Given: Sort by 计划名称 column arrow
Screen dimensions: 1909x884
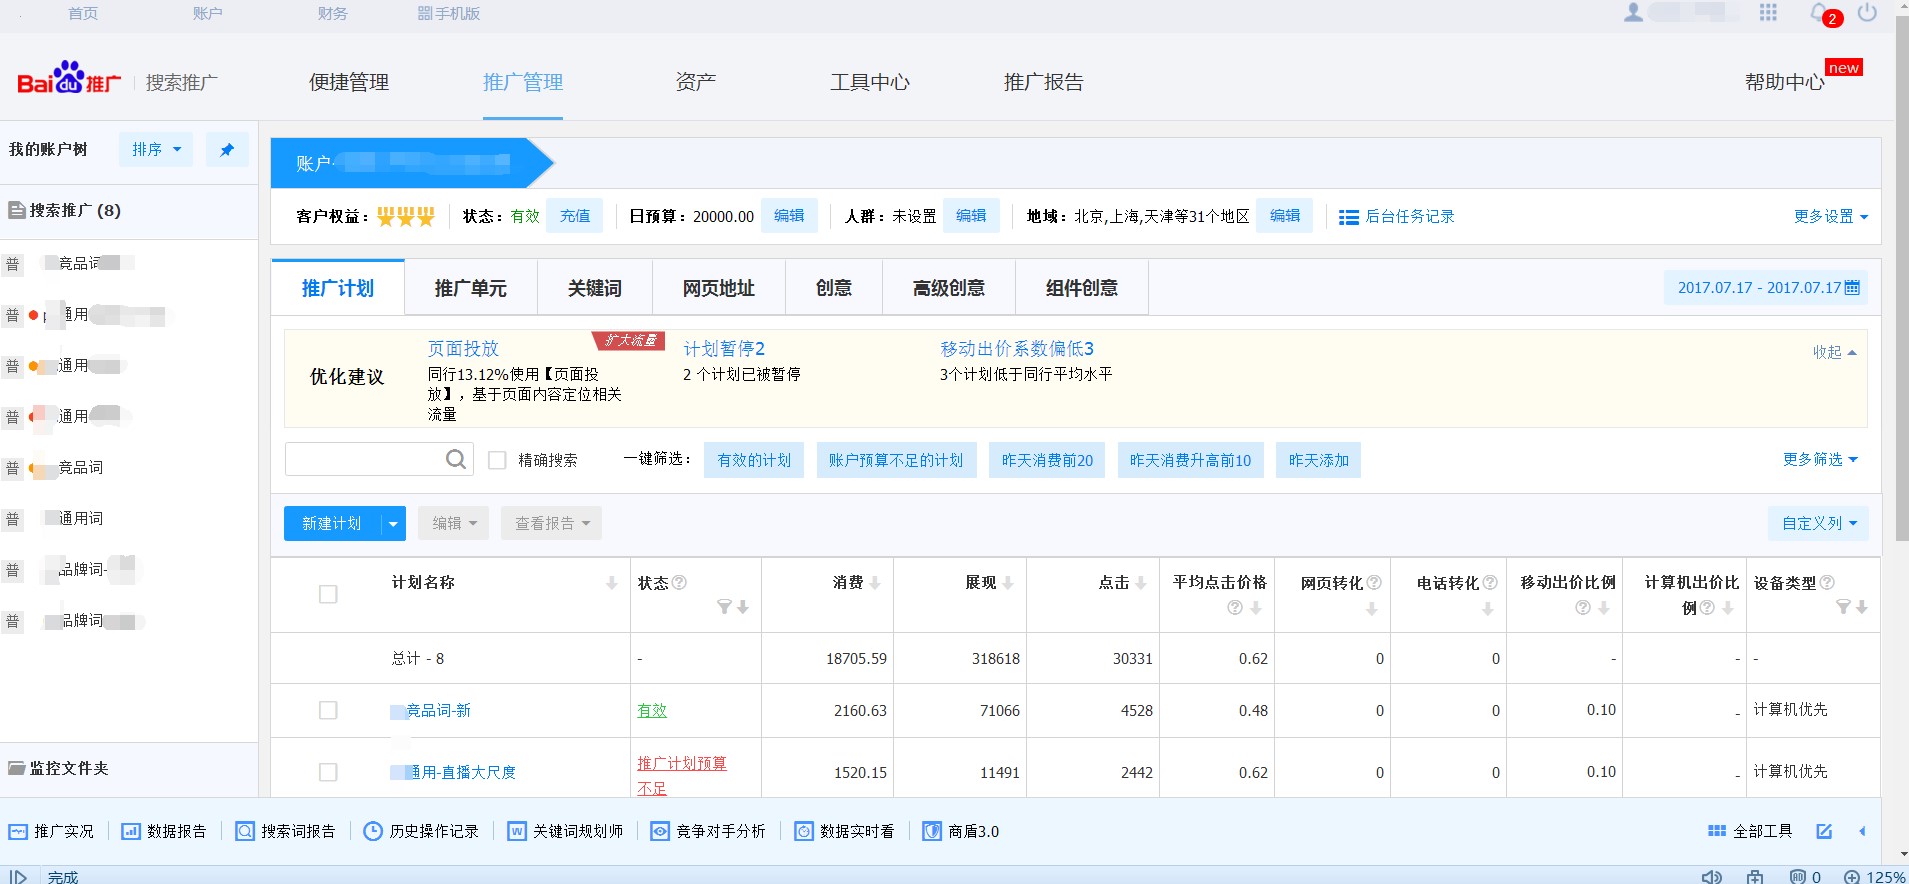Looking at the screenshot, I should coord(612,583).
